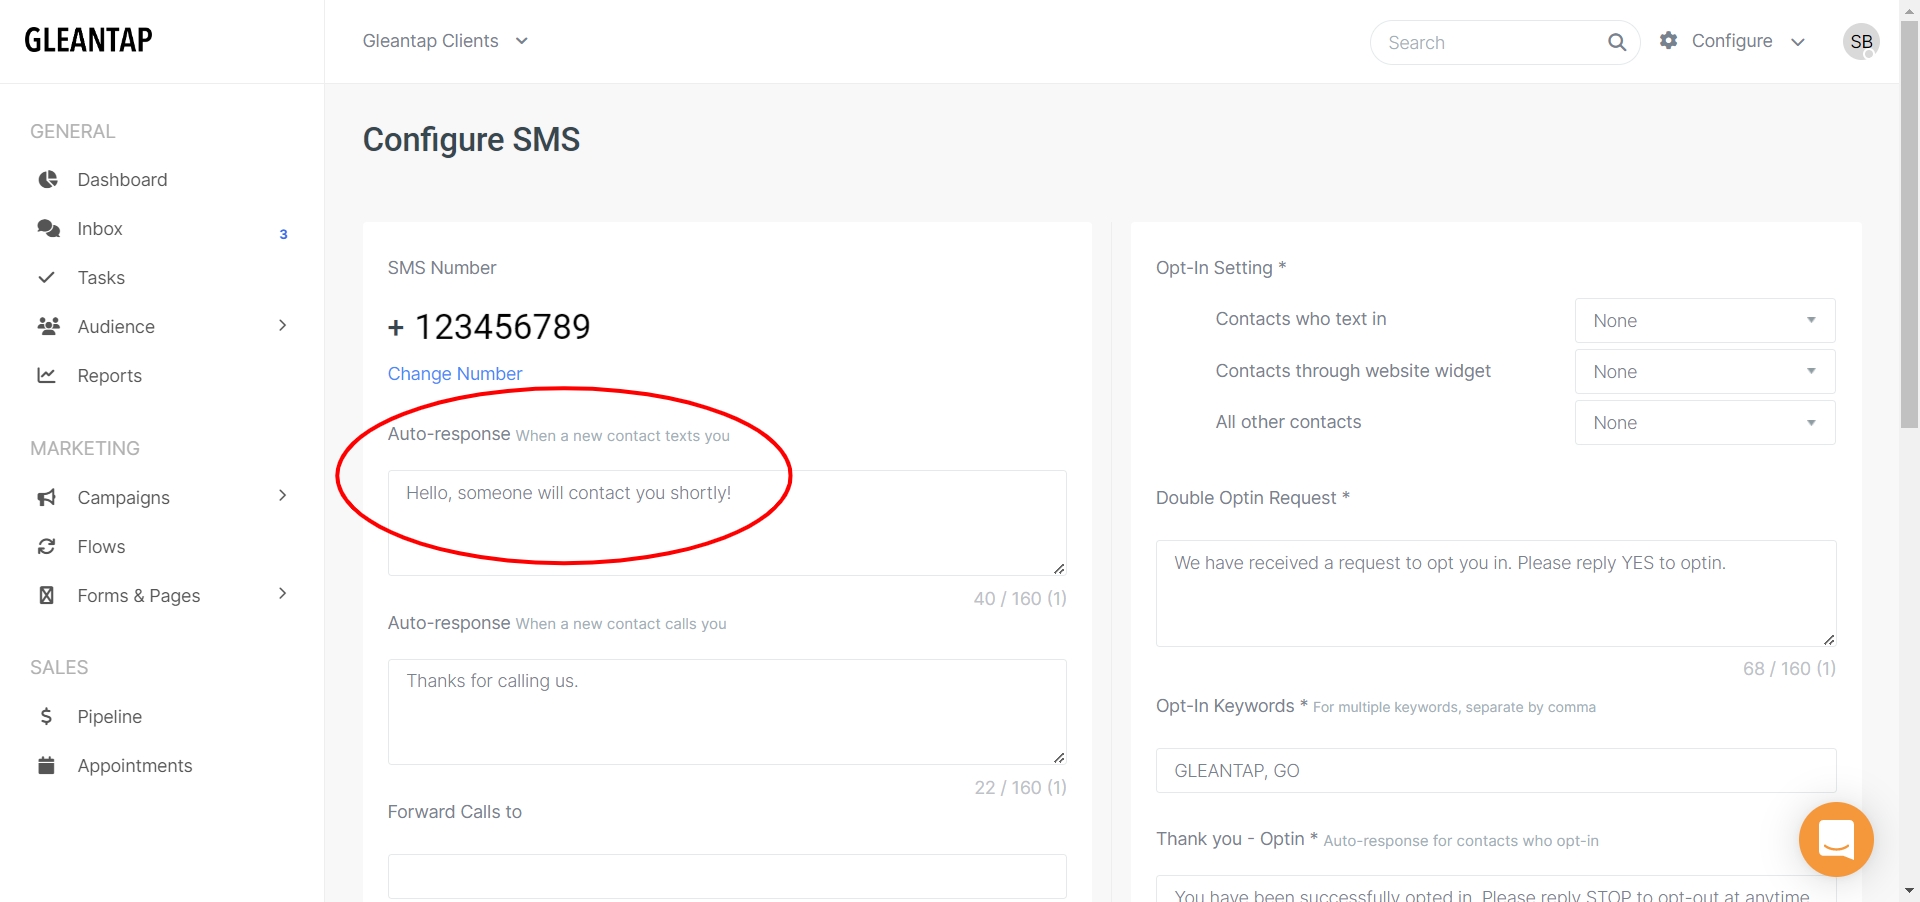Open Forms & Pages in sidebar
This screenshot has width=1920, height=902.
139,596
